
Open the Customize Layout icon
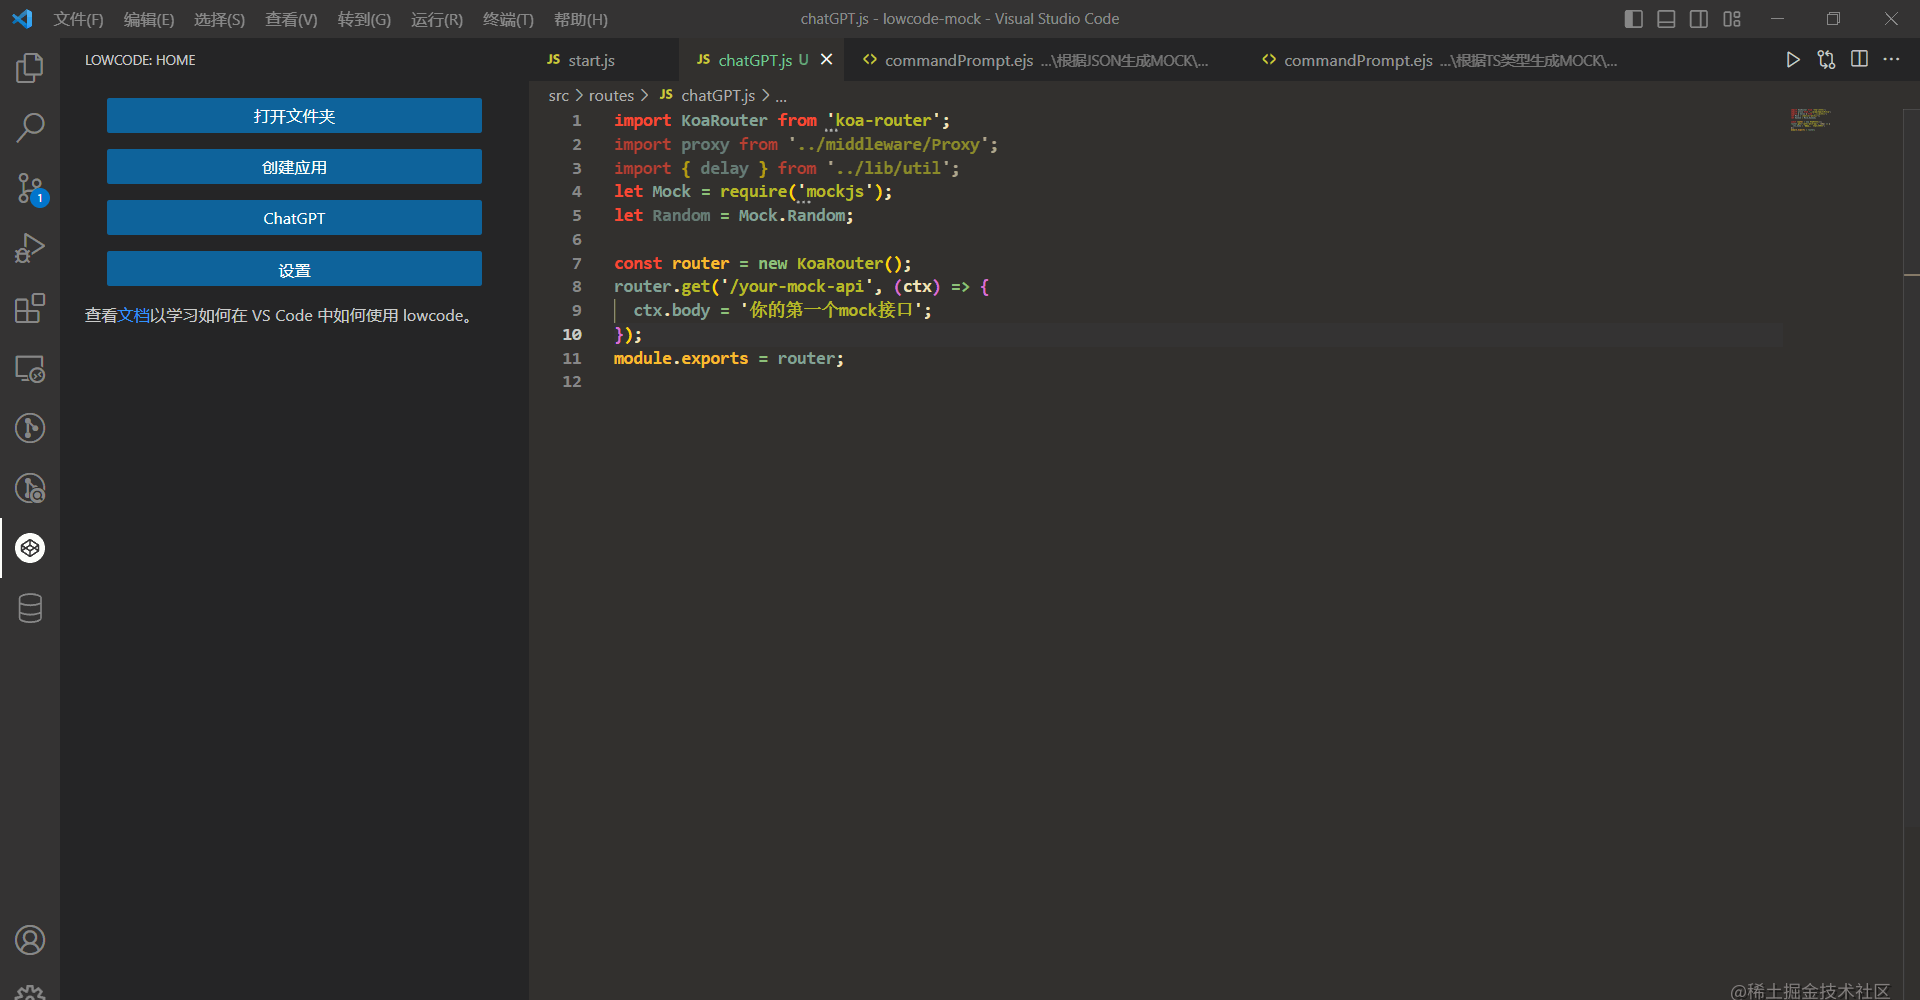coord(1732,19)
